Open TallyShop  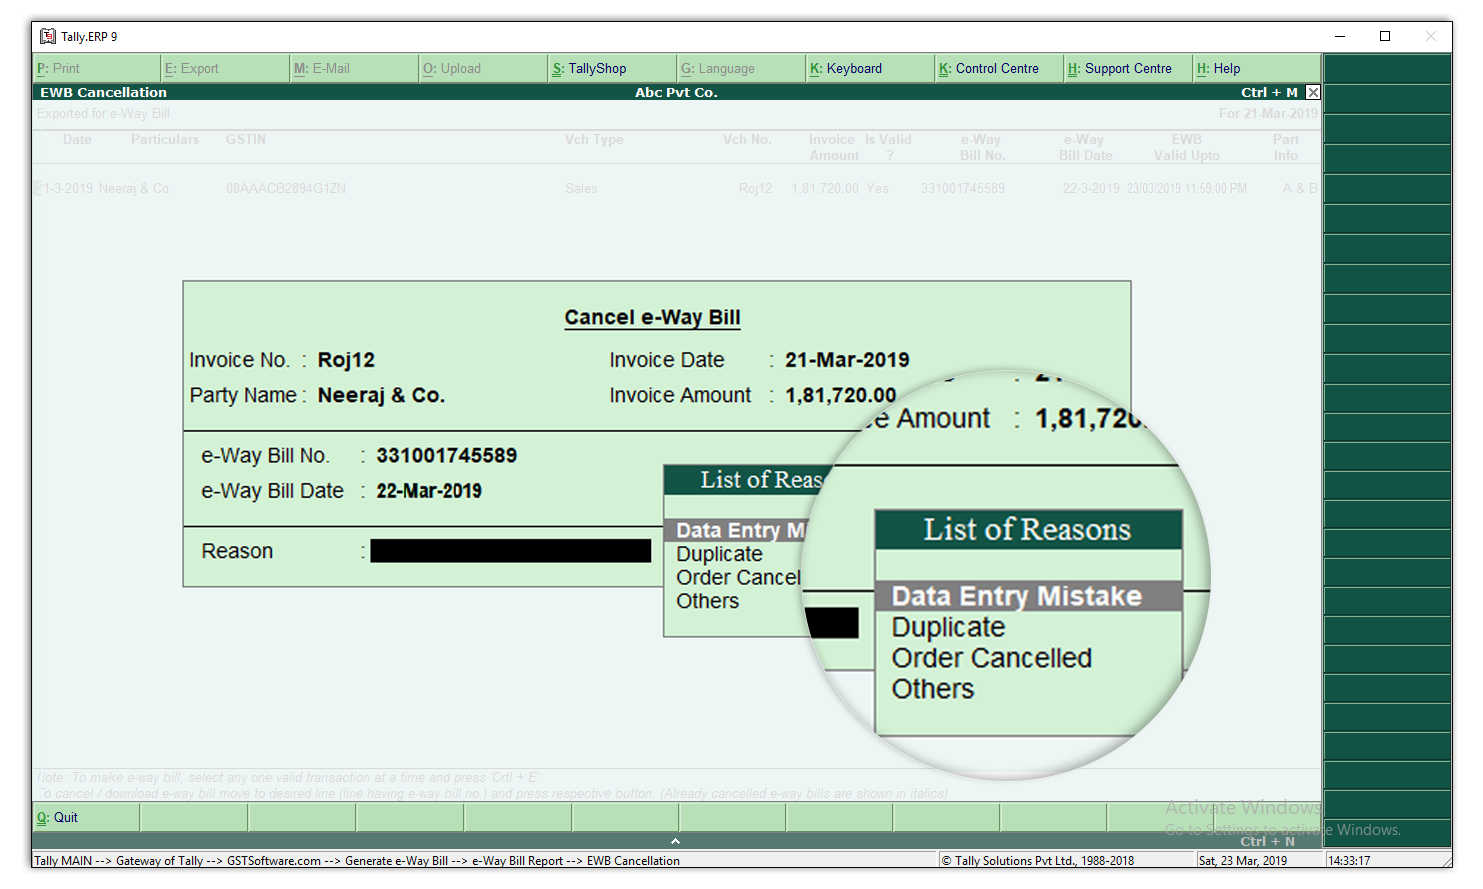612,68
